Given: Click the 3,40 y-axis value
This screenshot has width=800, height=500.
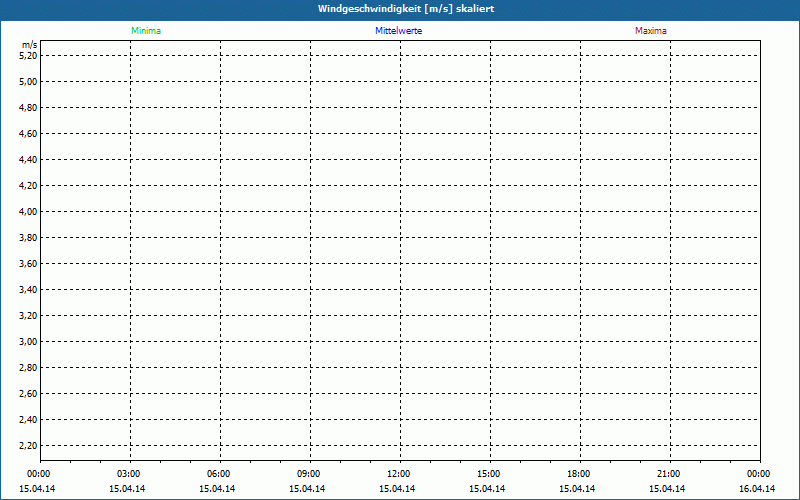Looking at the screenshot, I should coord(28,290).
